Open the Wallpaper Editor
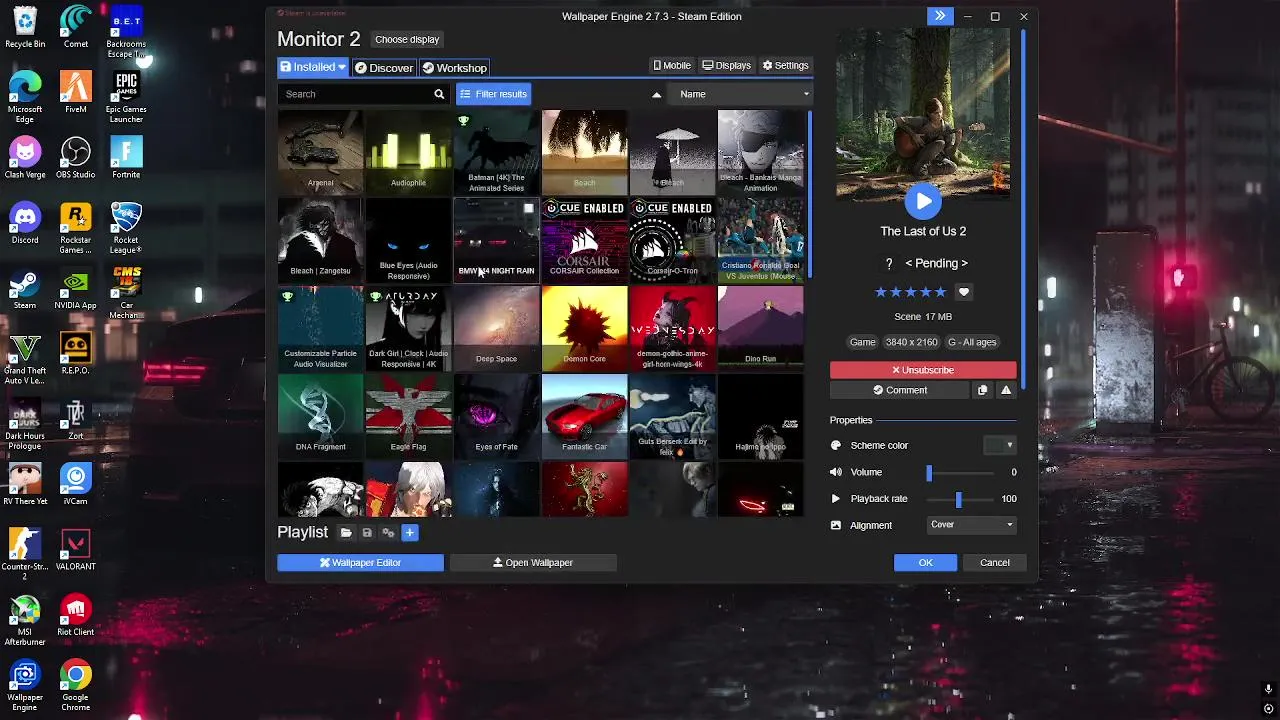The width and height of the screenshot is (1280, 720). coord(360,563)
